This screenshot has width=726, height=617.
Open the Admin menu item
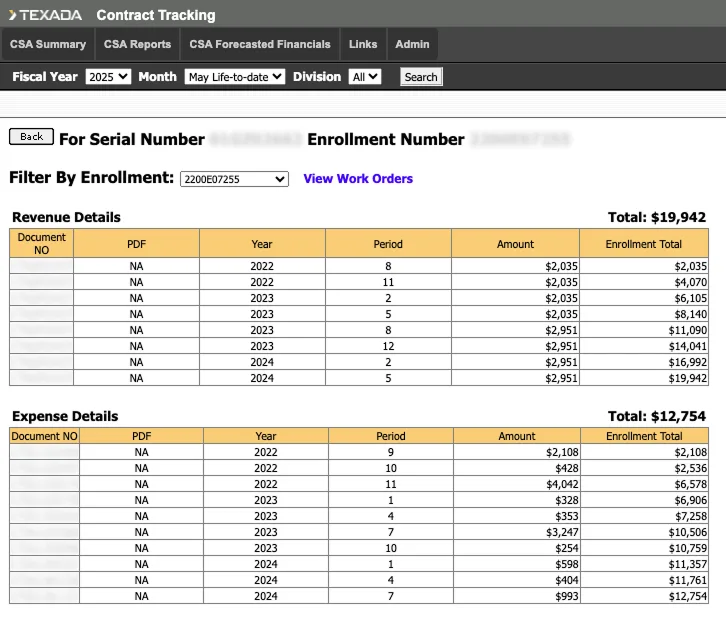coord(412,44)
